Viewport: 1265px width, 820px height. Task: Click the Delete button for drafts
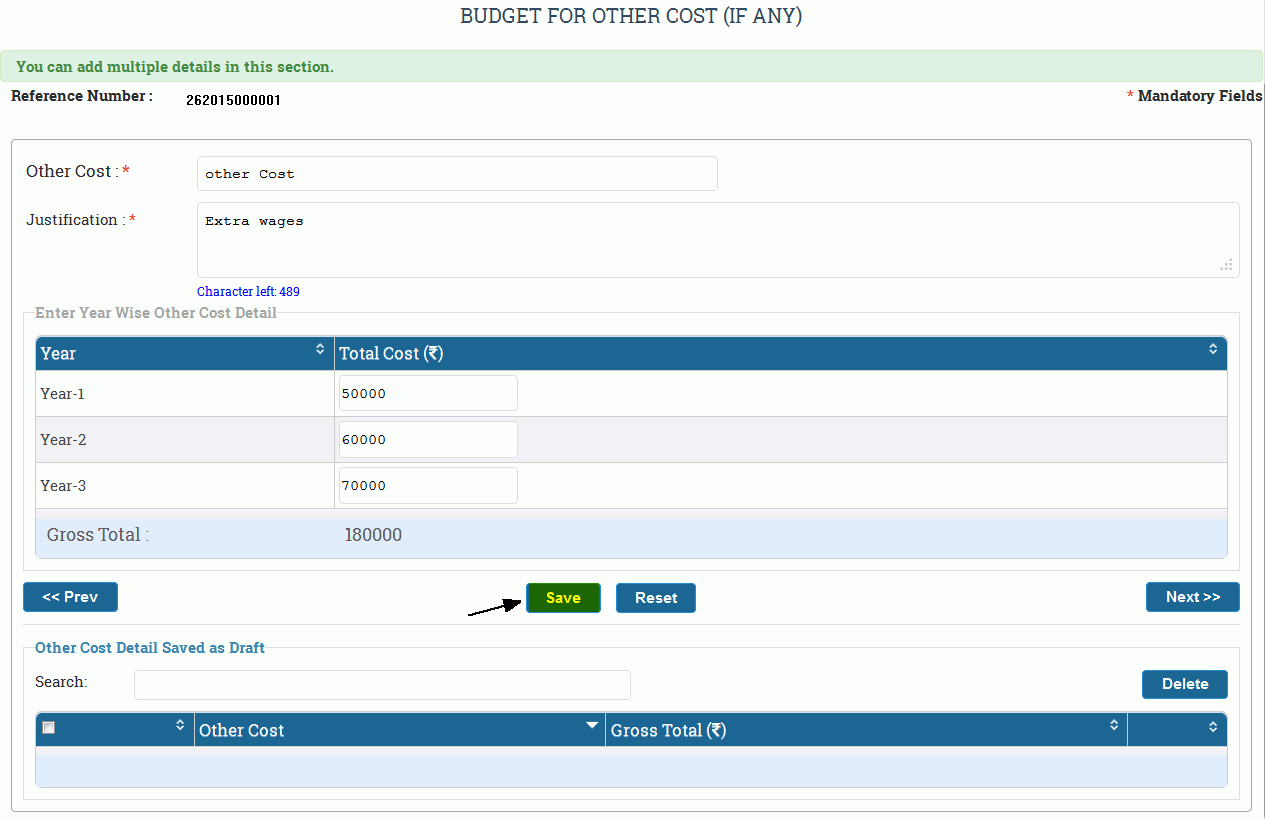tap(1184, 684)
